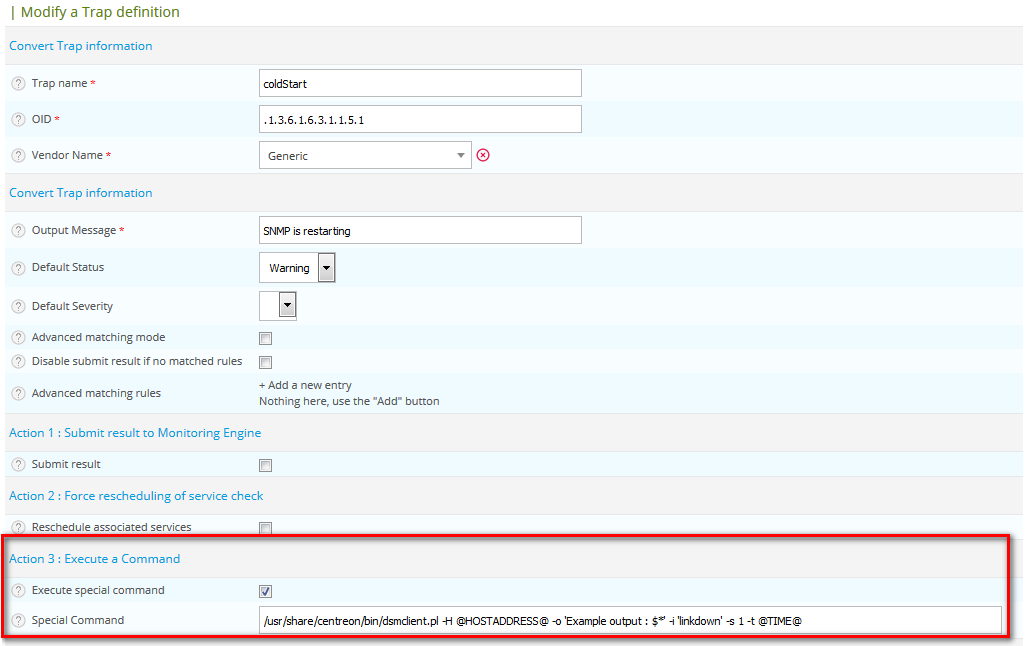Click the Add a new entry link
The image size is (1030, 646).
305,385
